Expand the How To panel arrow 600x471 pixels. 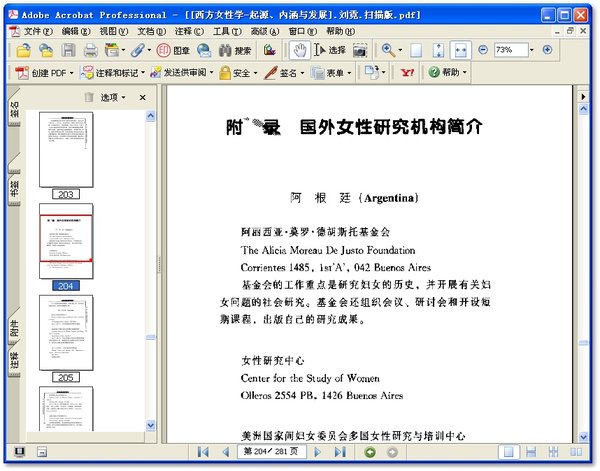(x=583, y=96)
